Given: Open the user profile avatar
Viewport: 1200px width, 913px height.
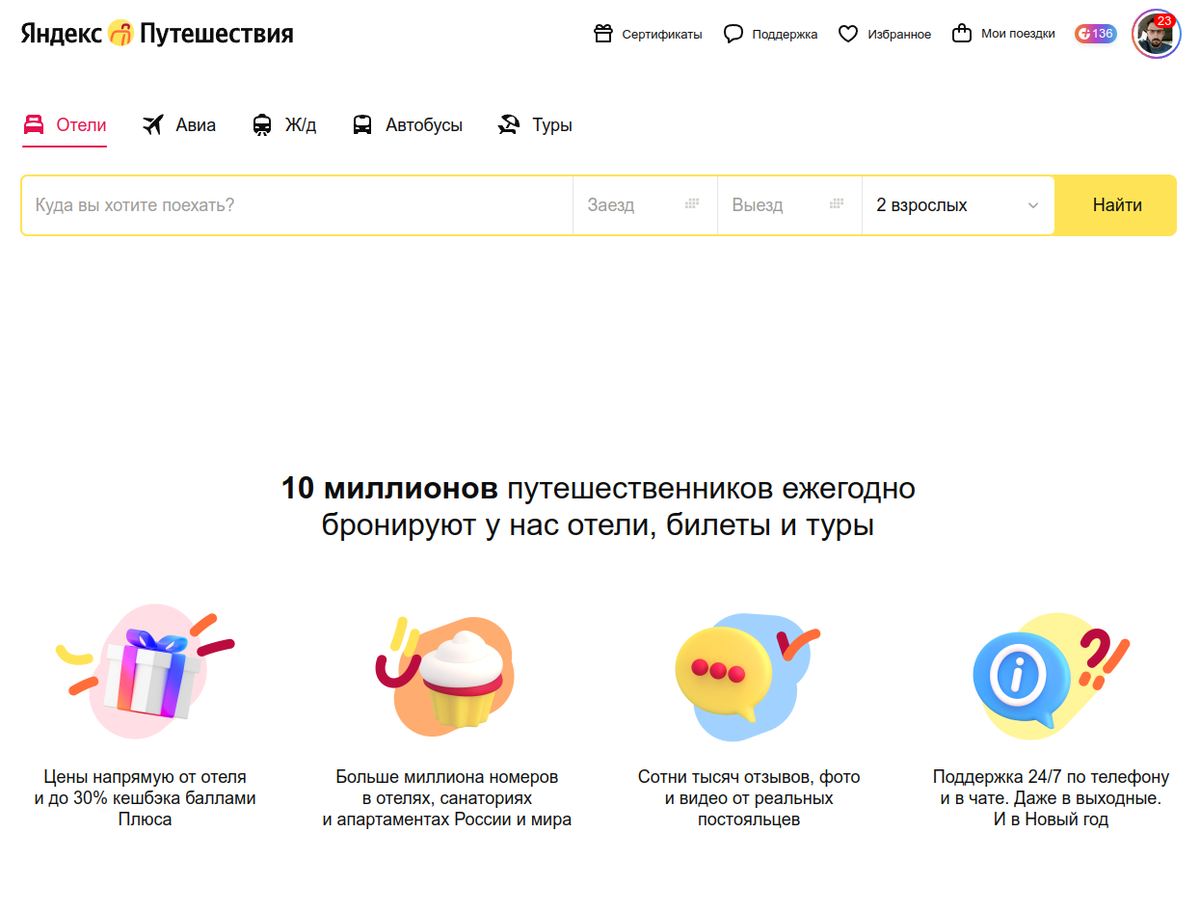Looking at the screenshot, I should (x=1155, y=34).
